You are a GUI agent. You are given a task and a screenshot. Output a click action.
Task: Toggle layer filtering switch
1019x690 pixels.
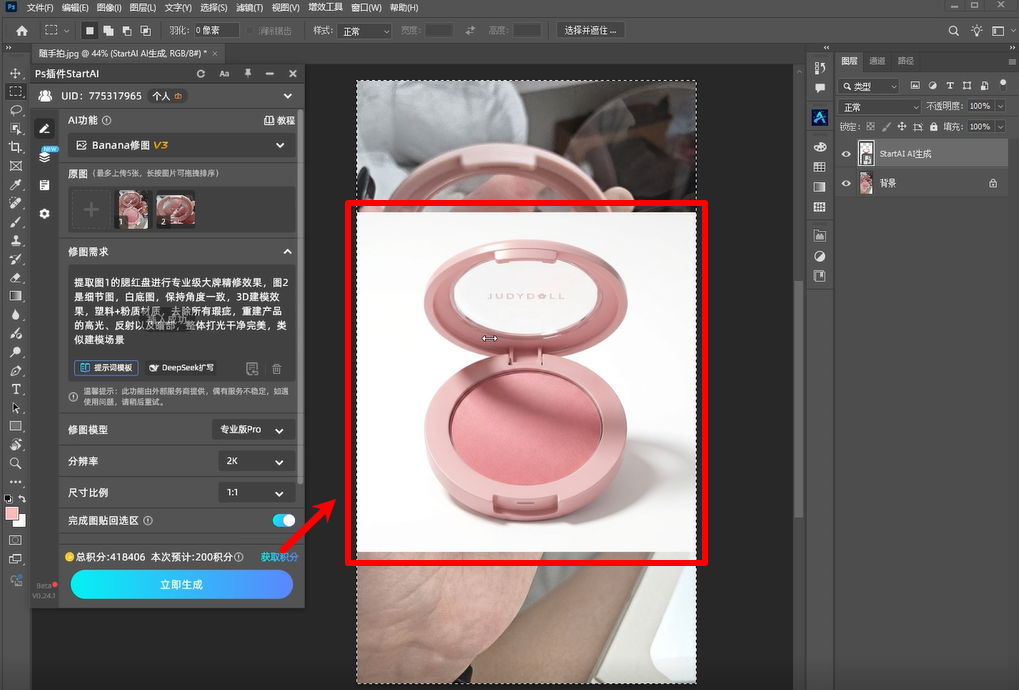coord(1003,84)
